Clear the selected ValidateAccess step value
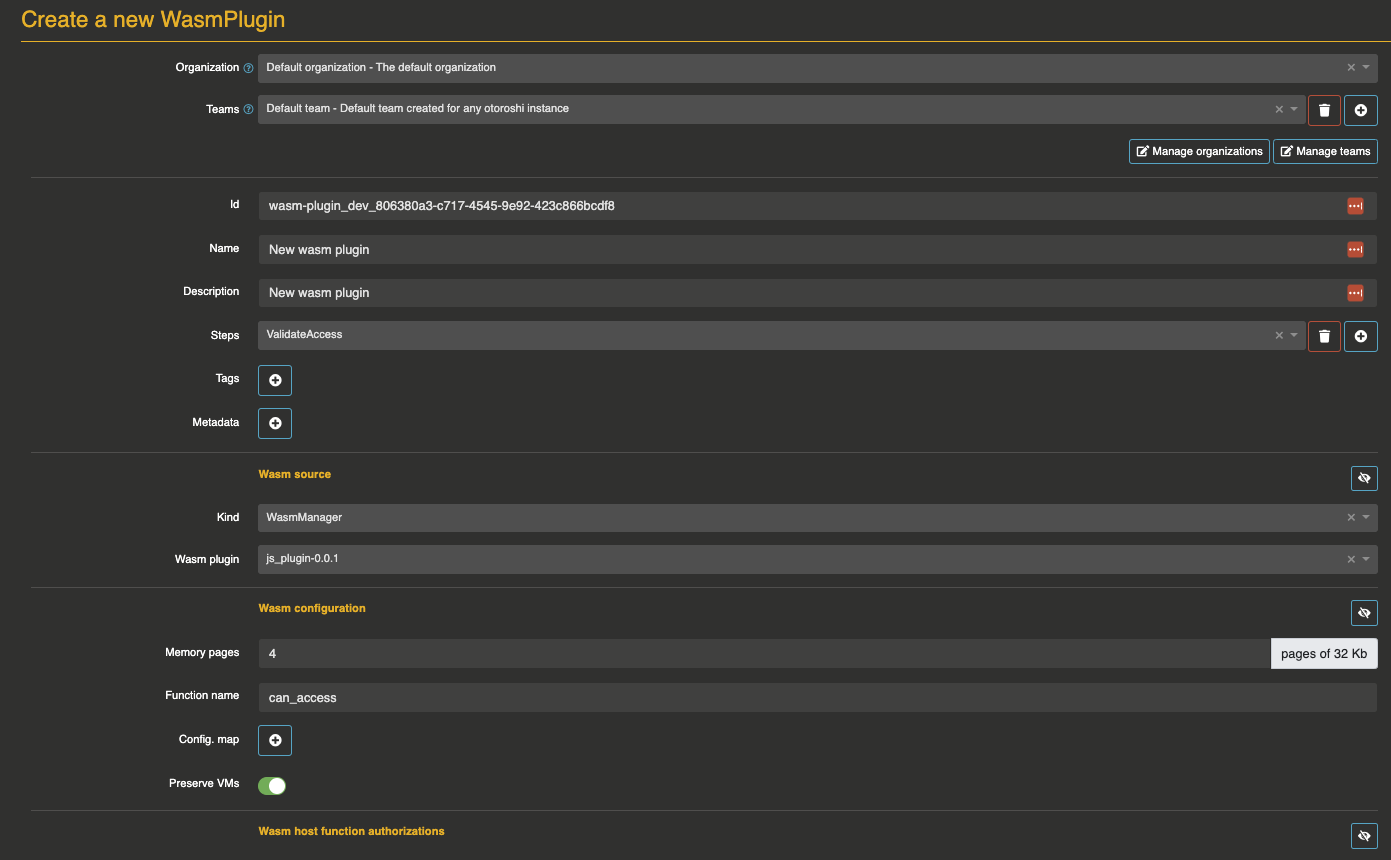This screenshot has width=1391, height=860. (1279, 335)
